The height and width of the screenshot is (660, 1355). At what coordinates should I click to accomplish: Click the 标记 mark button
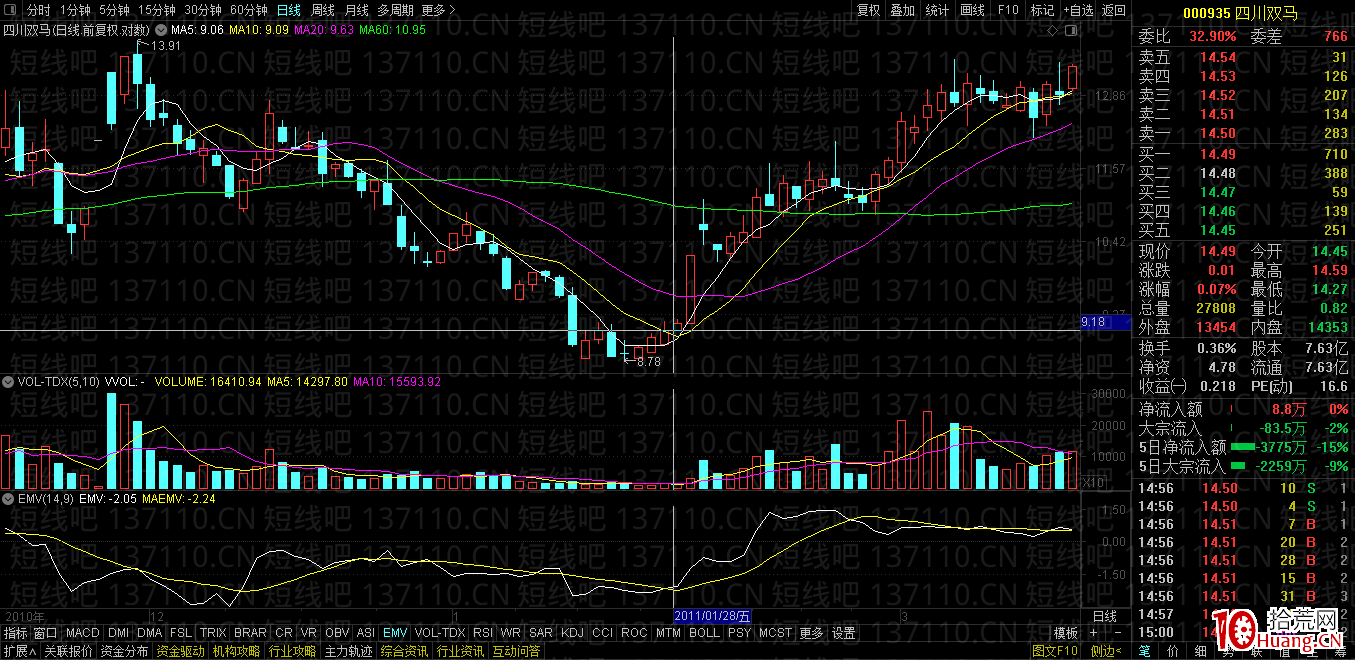pos(1042,10)
